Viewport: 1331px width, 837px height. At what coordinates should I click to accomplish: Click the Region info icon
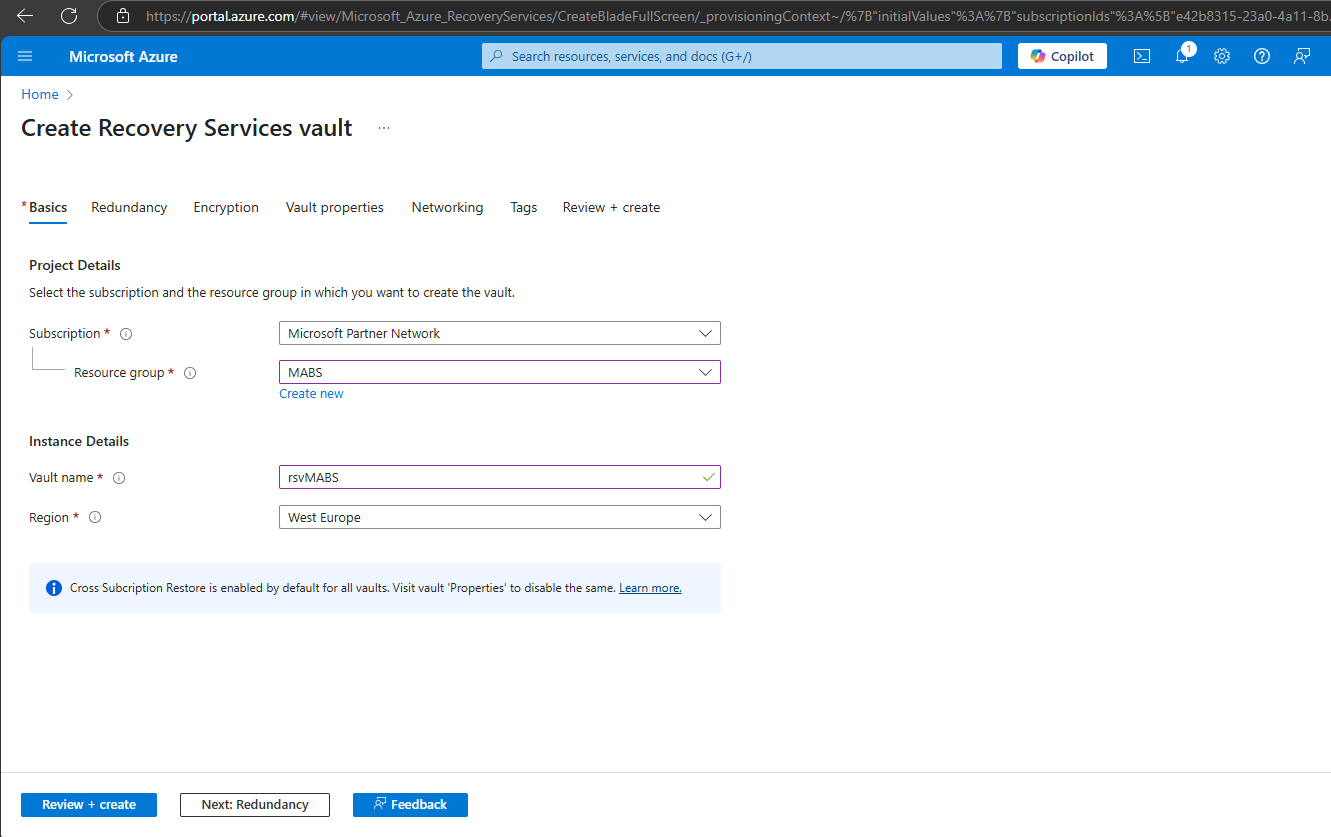coord(95,518)
